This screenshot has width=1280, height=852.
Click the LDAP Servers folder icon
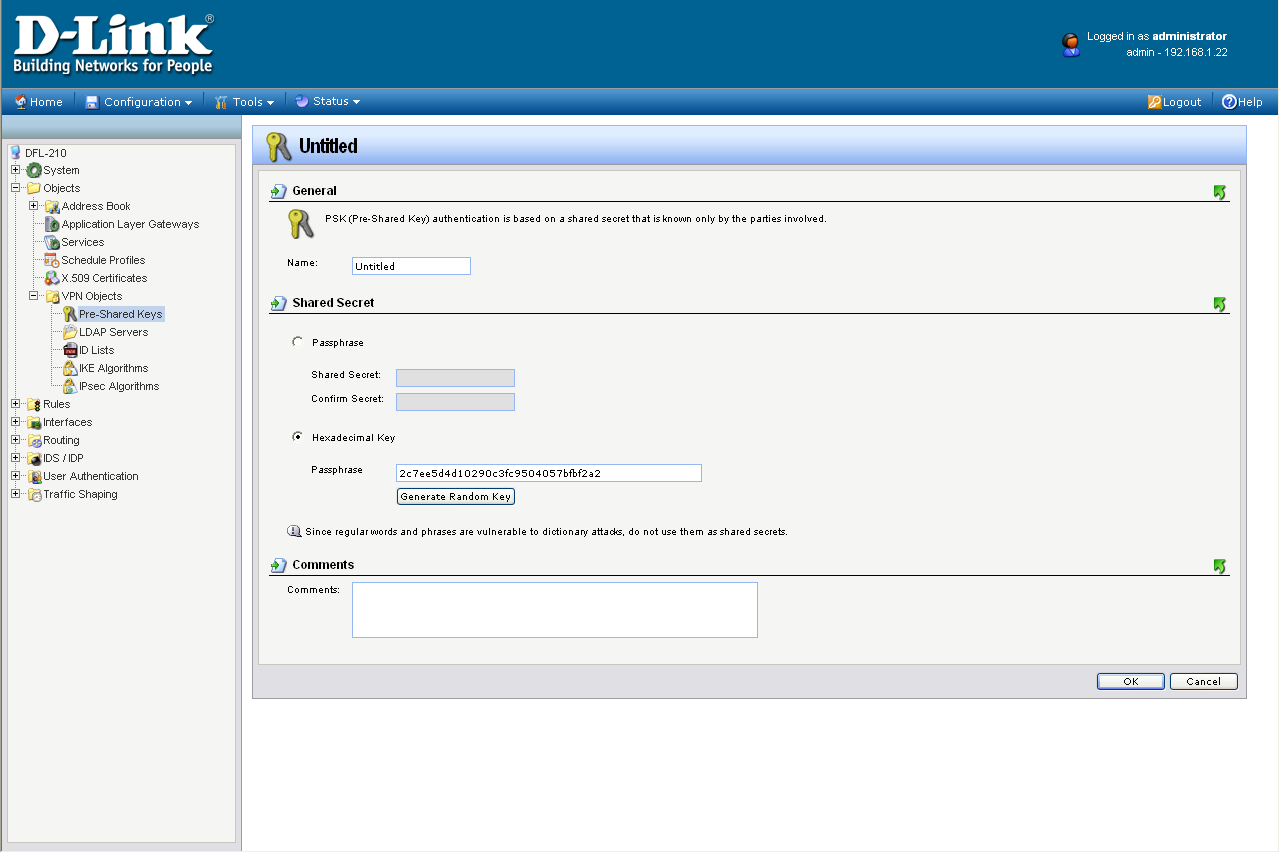point(70,332)
